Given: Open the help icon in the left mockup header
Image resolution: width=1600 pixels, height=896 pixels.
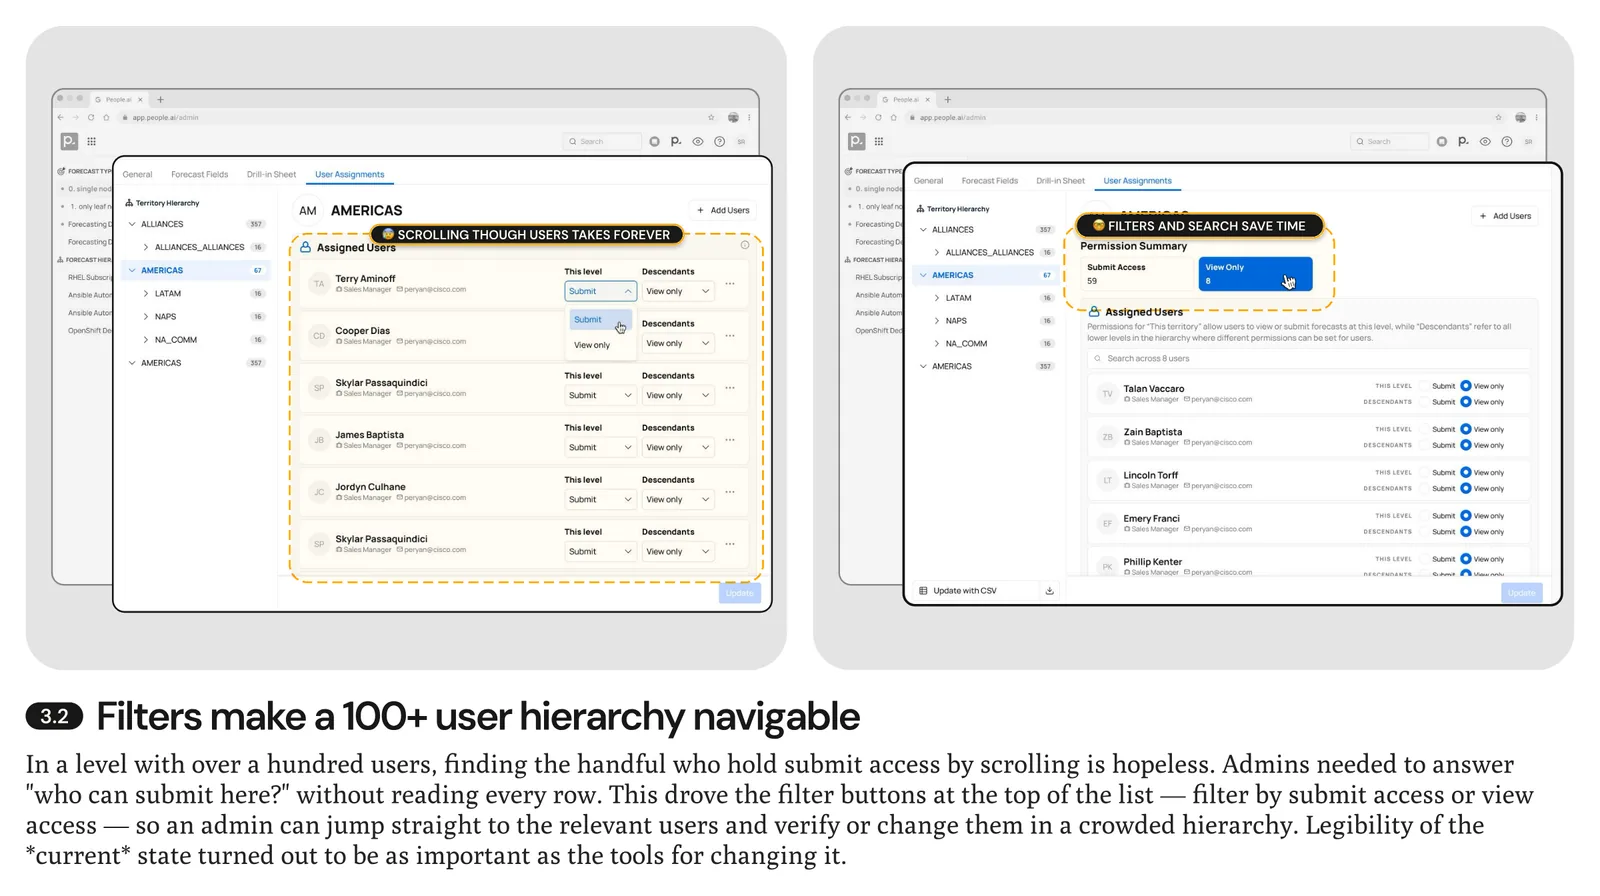Looking at the screenshot, I should (x=720, y=142).
